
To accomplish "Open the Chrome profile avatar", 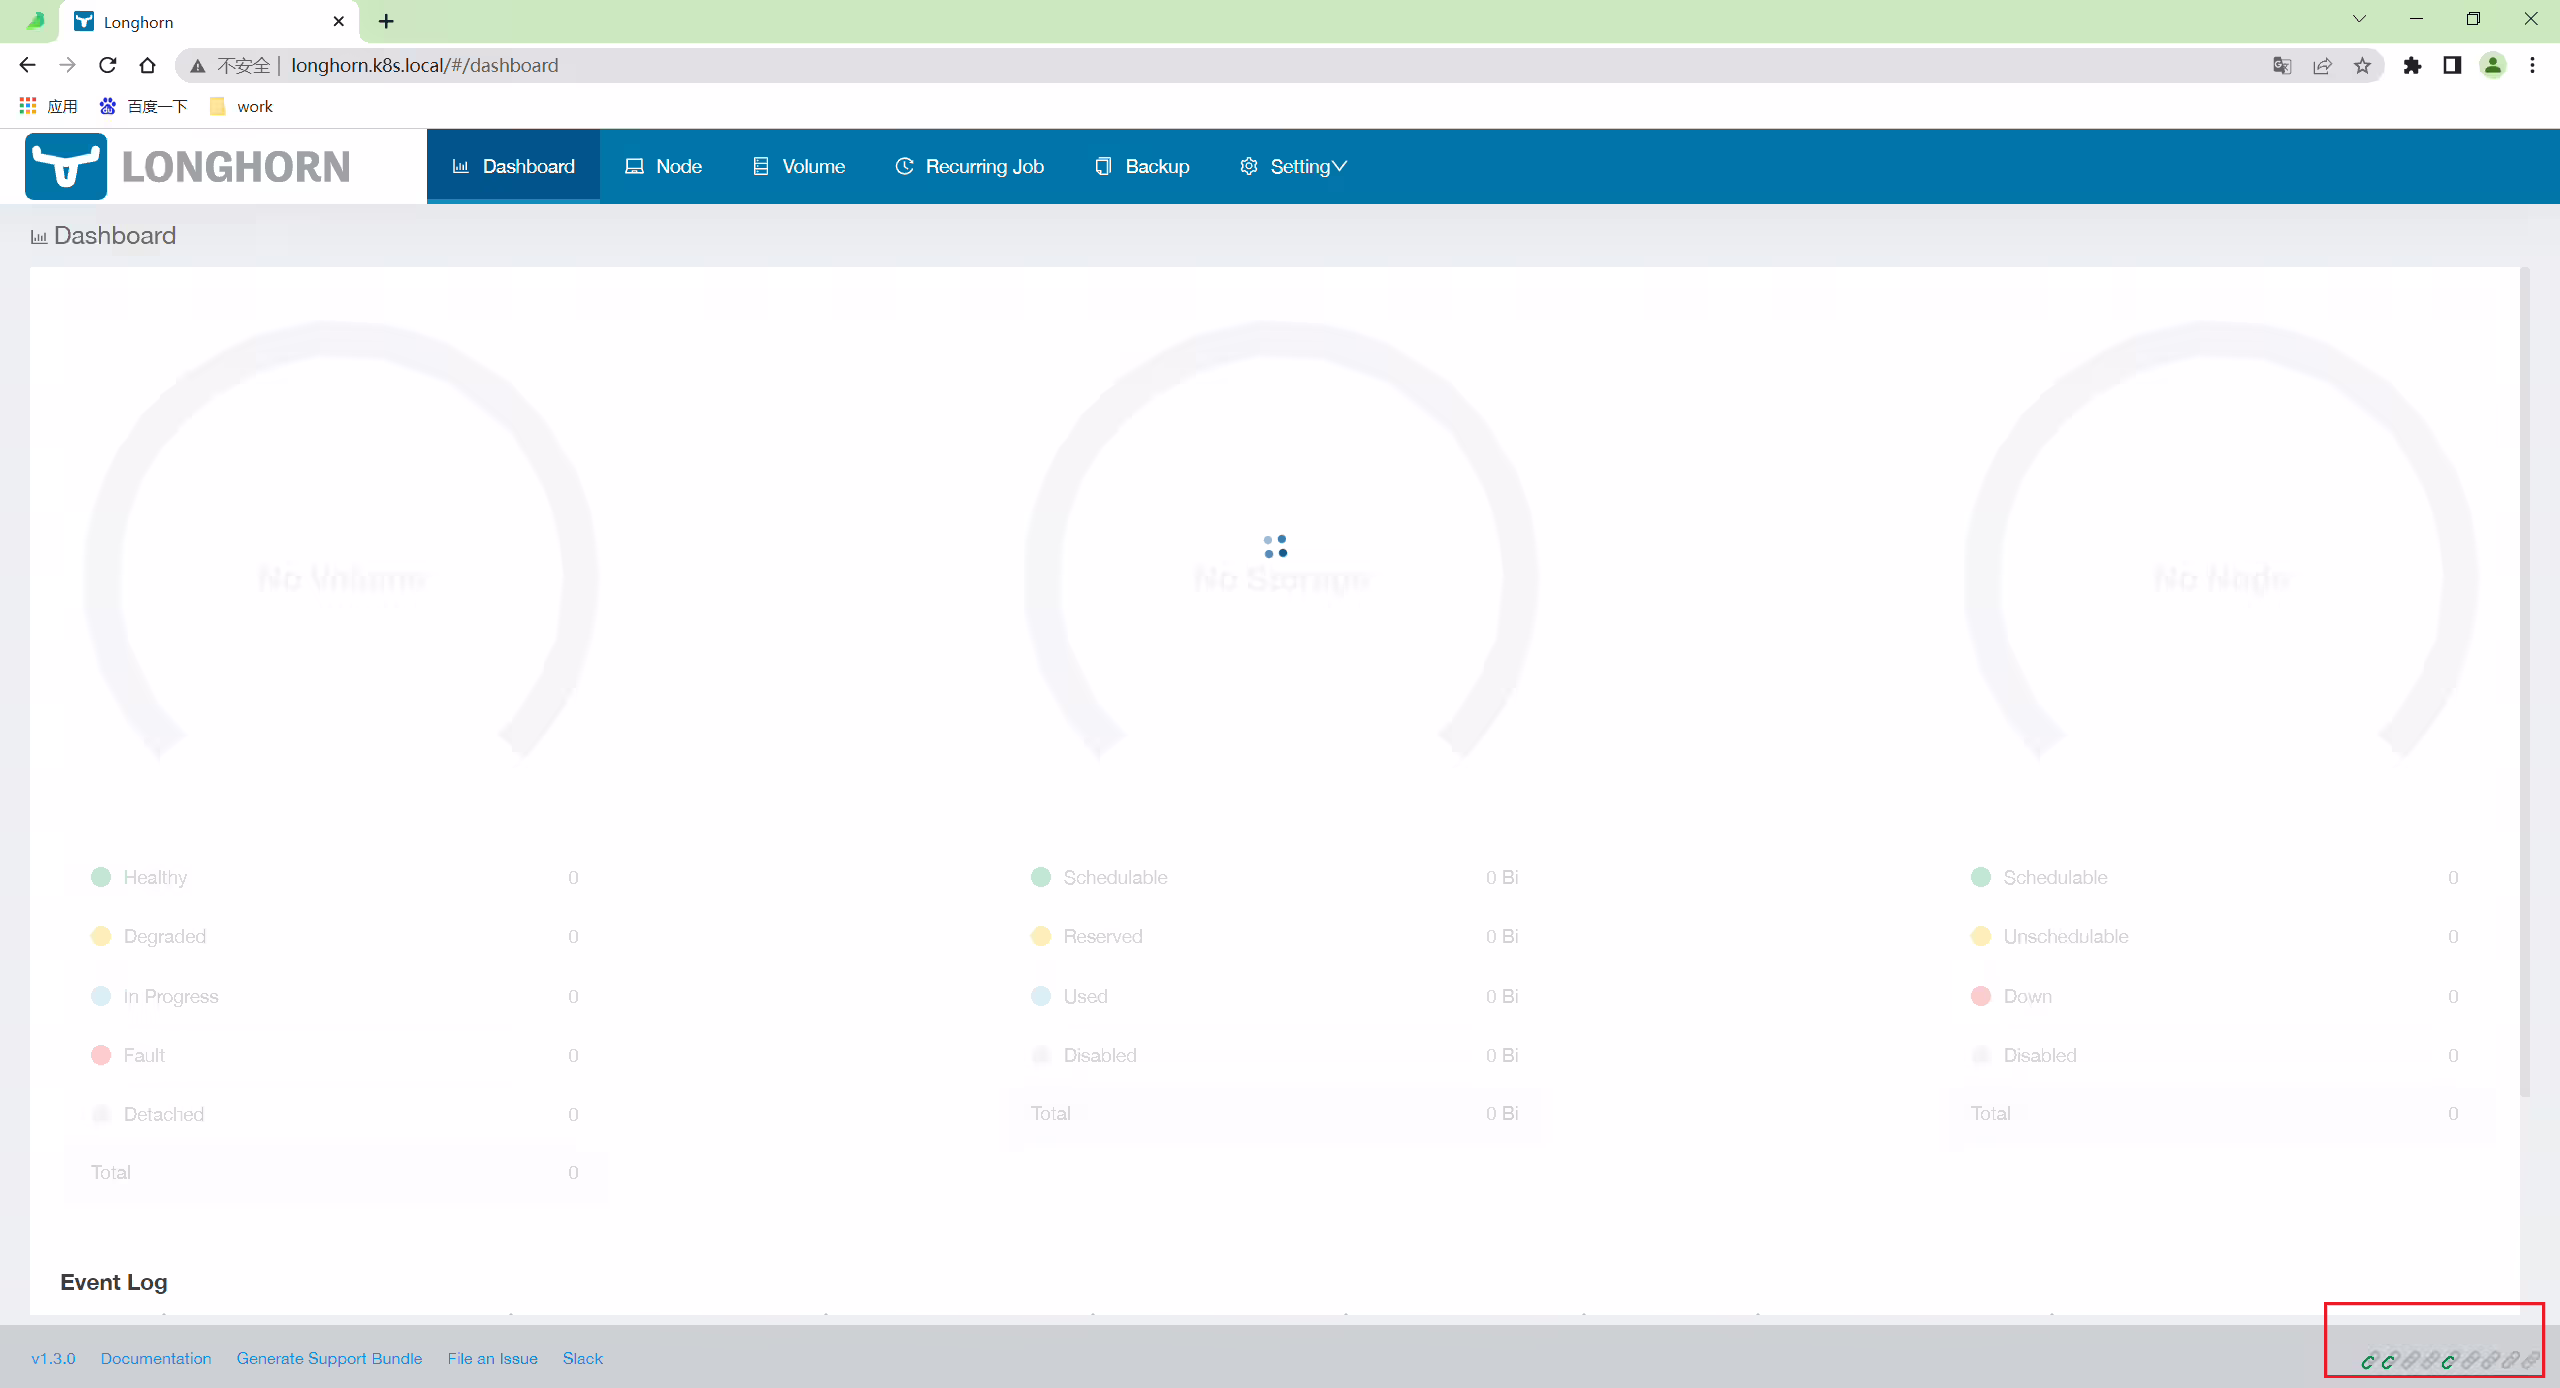I will [x=2493, y=65].
